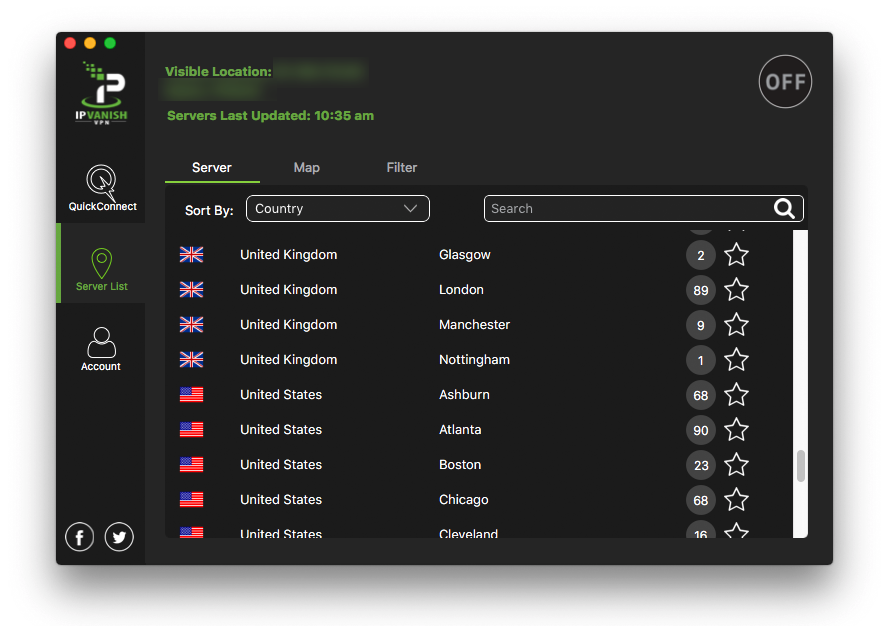Select the Manchester city name

(475, 325)
